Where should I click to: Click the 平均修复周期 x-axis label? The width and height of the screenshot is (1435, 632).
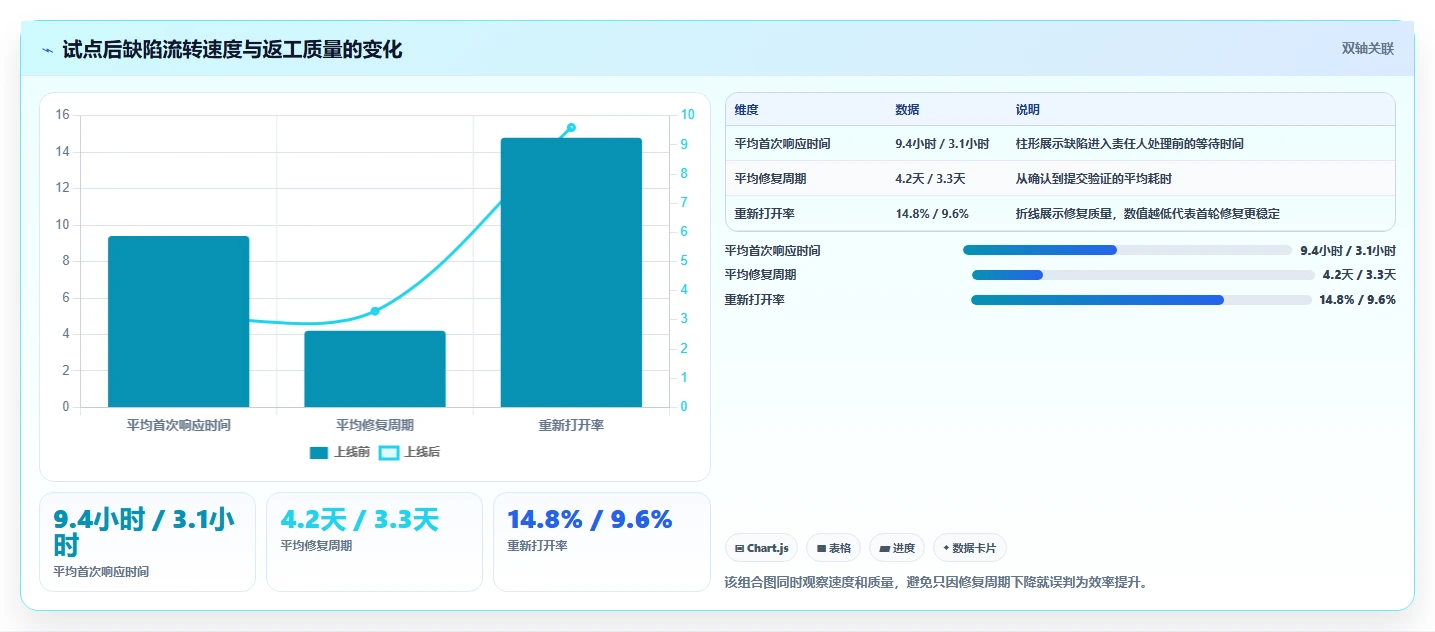point(375,425)
